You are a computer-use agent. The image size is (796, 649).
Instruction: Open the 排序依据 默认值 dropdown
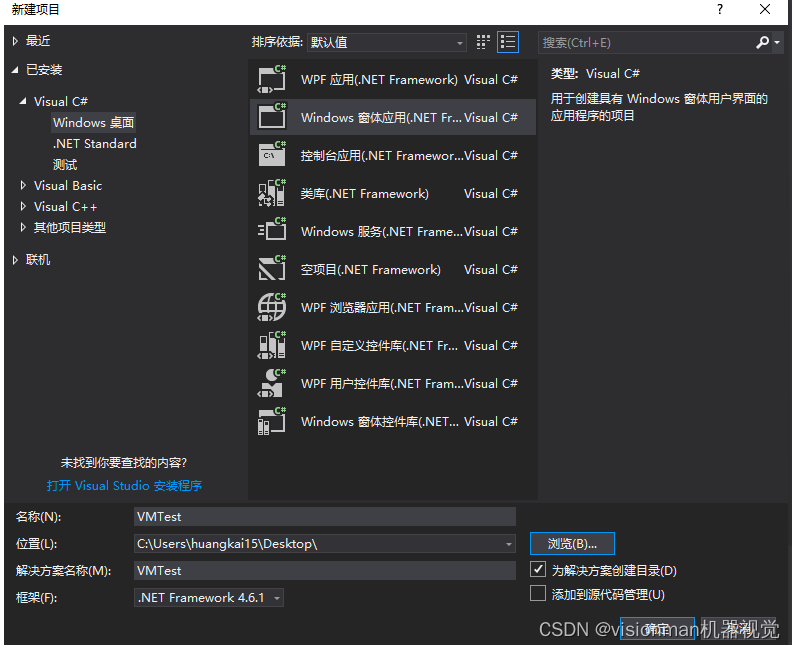[387, 43]
